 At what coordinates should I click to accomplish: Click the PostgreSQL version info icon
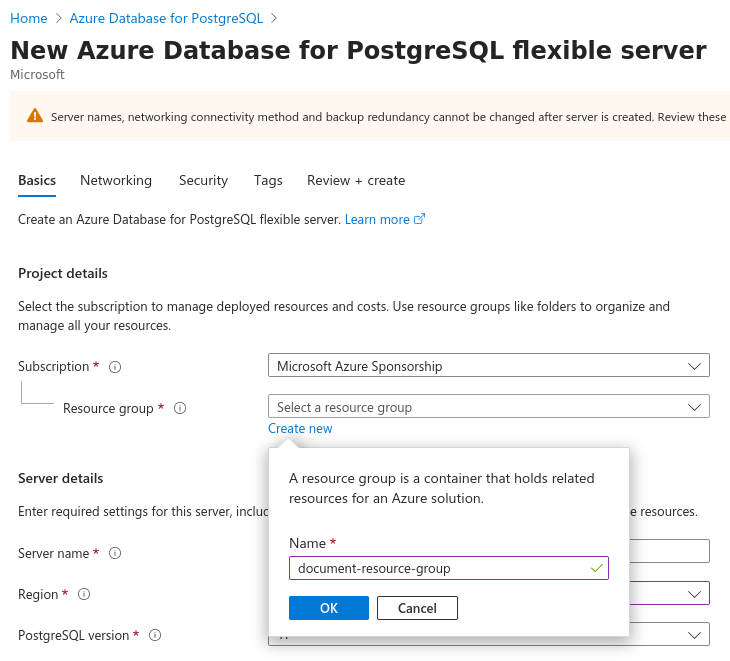coord(155,635)
